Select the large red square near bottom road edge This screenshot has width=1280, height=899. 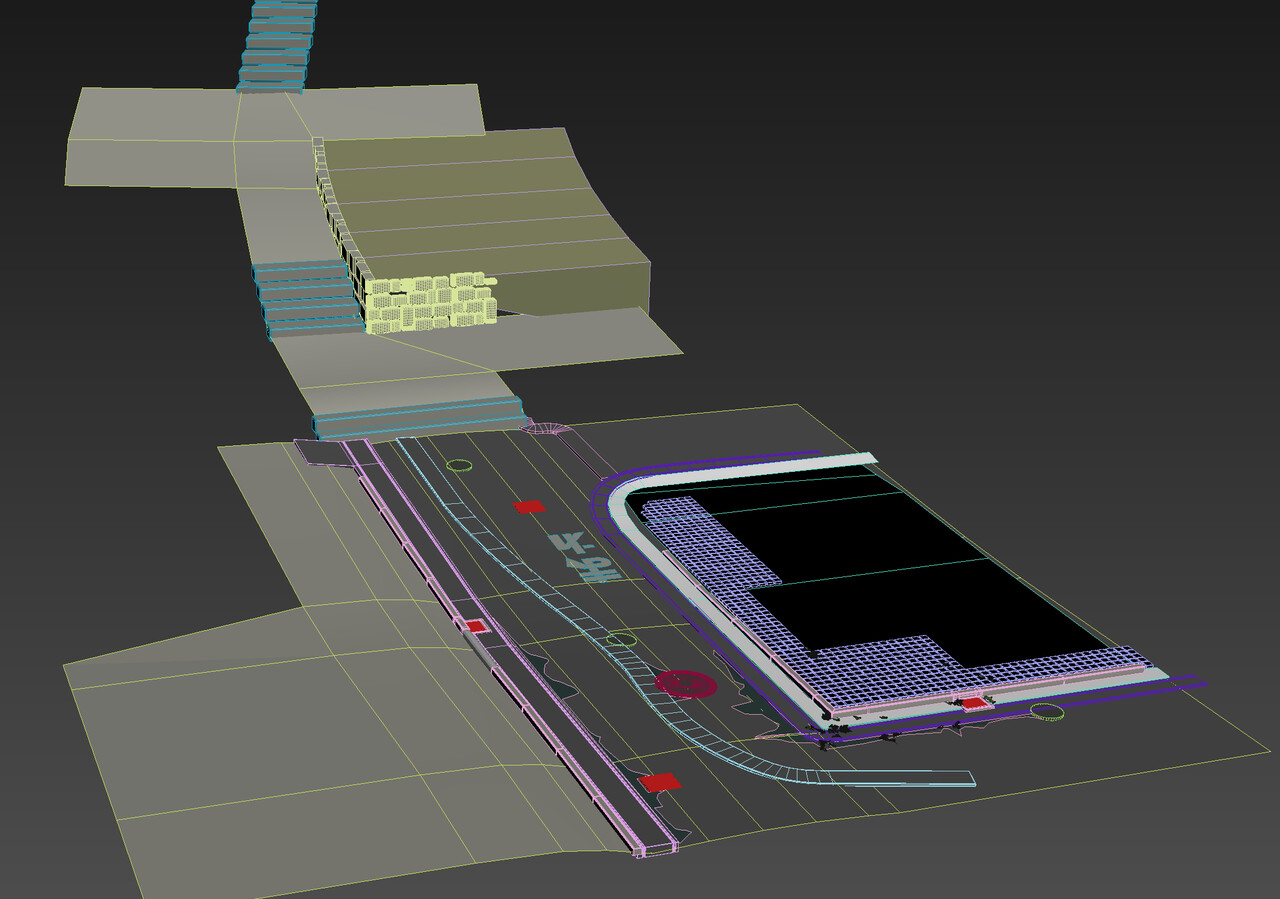[659, 782]
